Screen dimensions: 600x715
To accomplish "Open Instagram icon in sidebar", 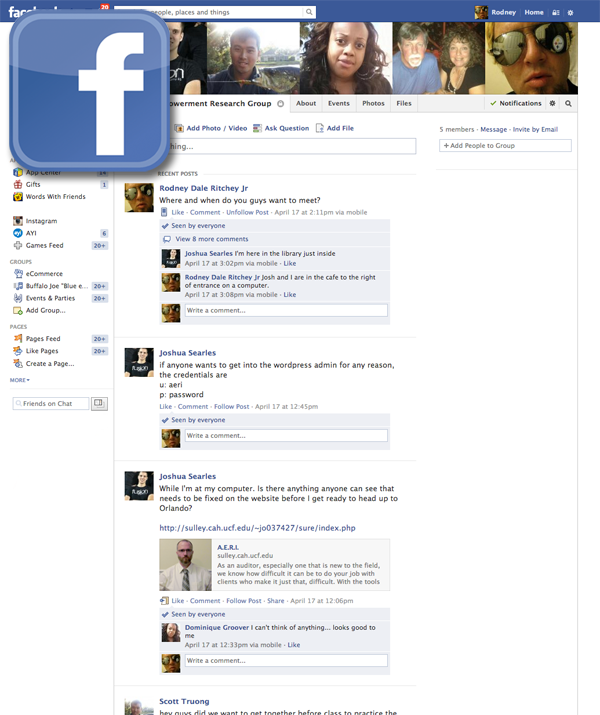I will 18,221.
